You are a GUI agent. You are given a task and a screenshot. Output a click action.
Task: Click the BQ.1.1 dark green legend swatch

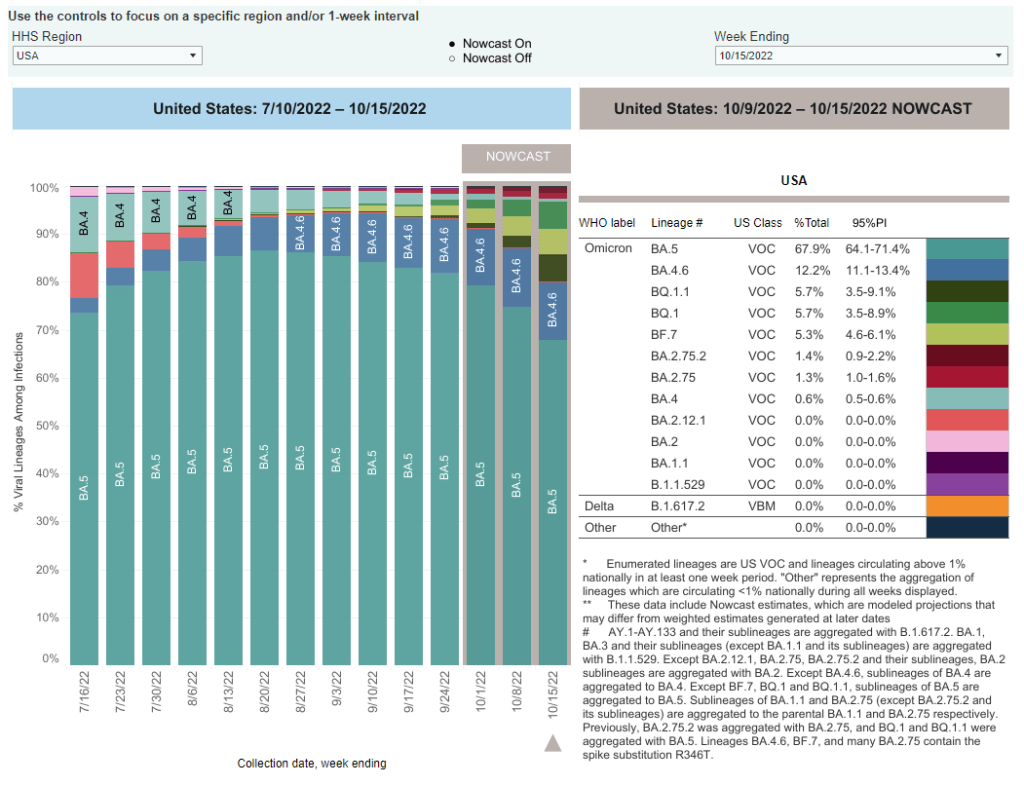click(967, 291)
